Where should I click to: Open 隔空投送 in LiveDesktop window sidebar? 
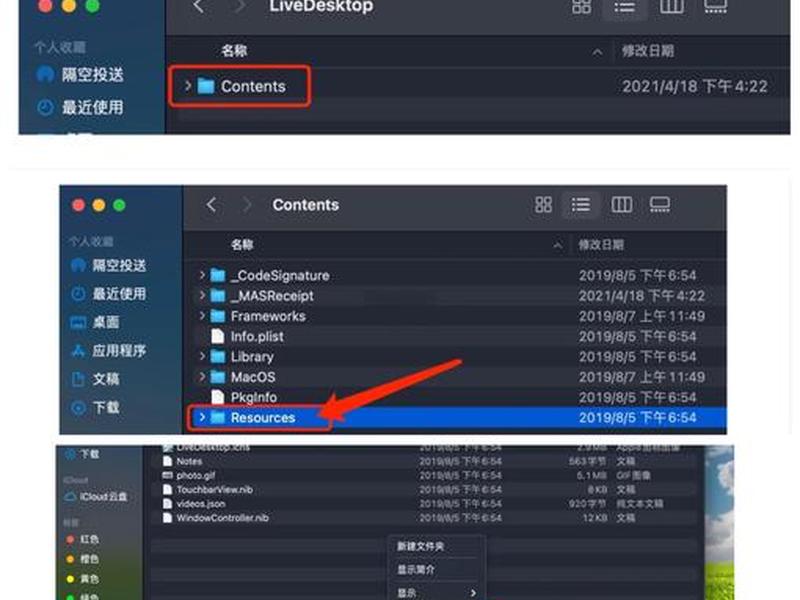(80, 75)
